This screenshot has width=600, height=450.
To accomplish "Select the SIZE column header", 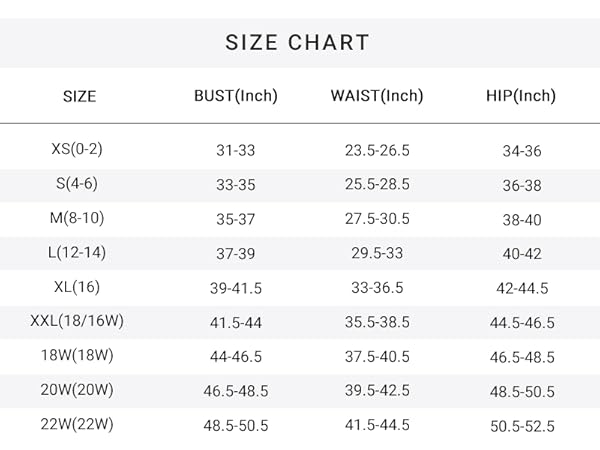I will [x=80, y=96].
